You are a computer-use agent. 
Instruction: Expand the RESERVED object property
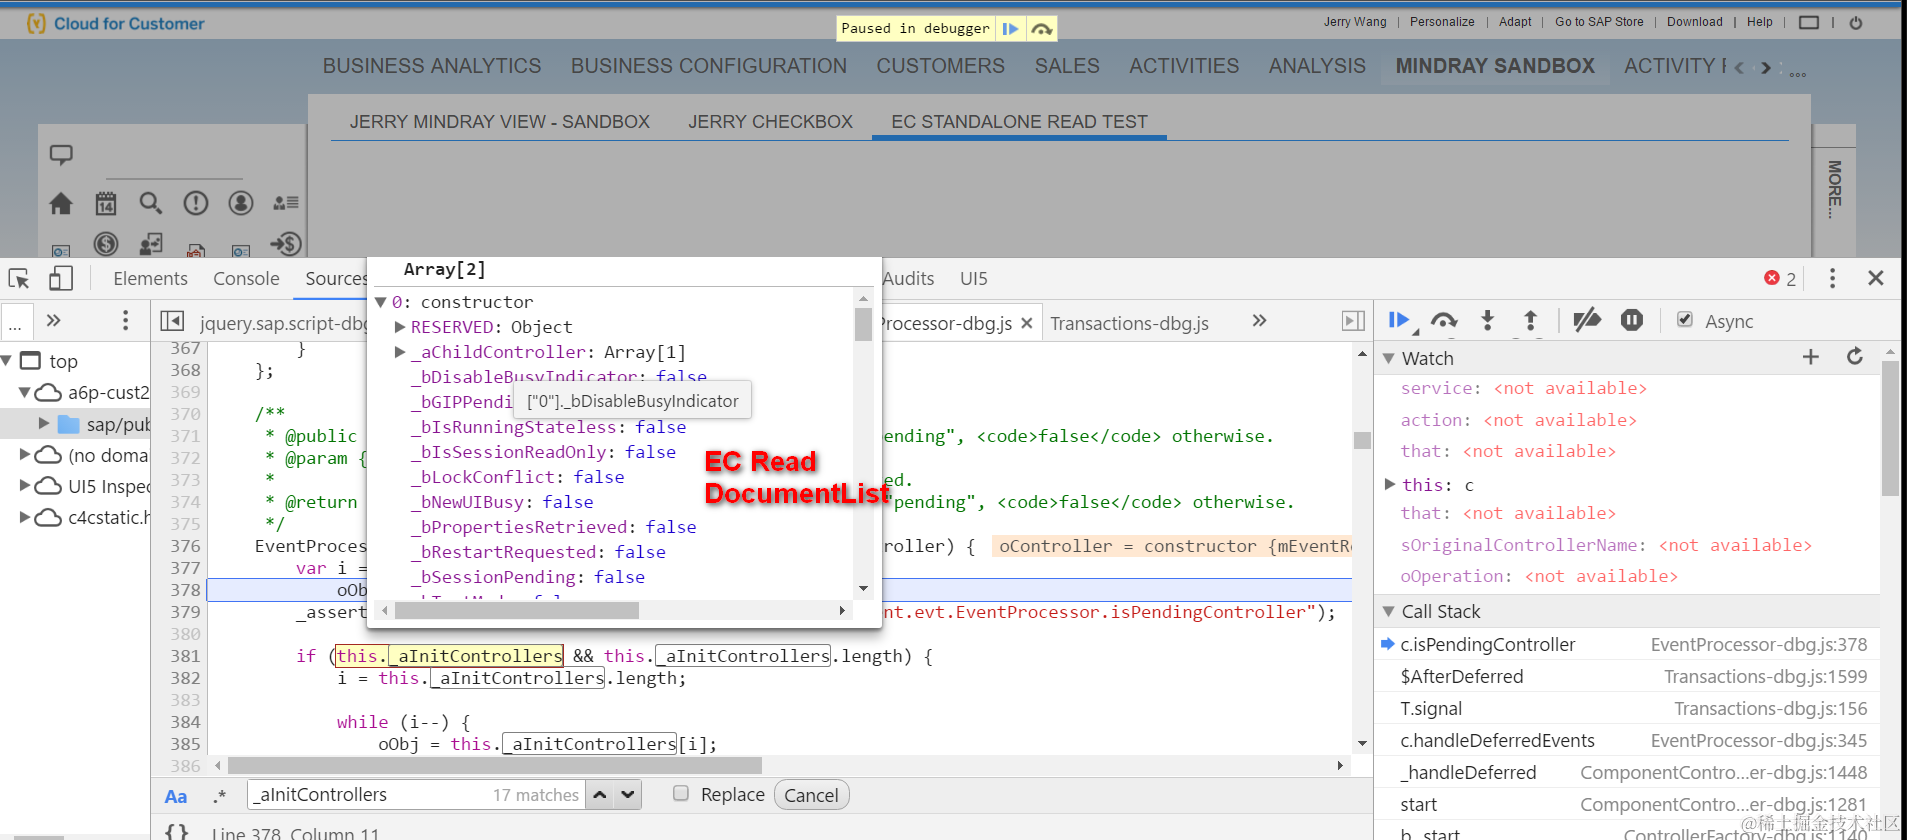[x=400, y=327]
